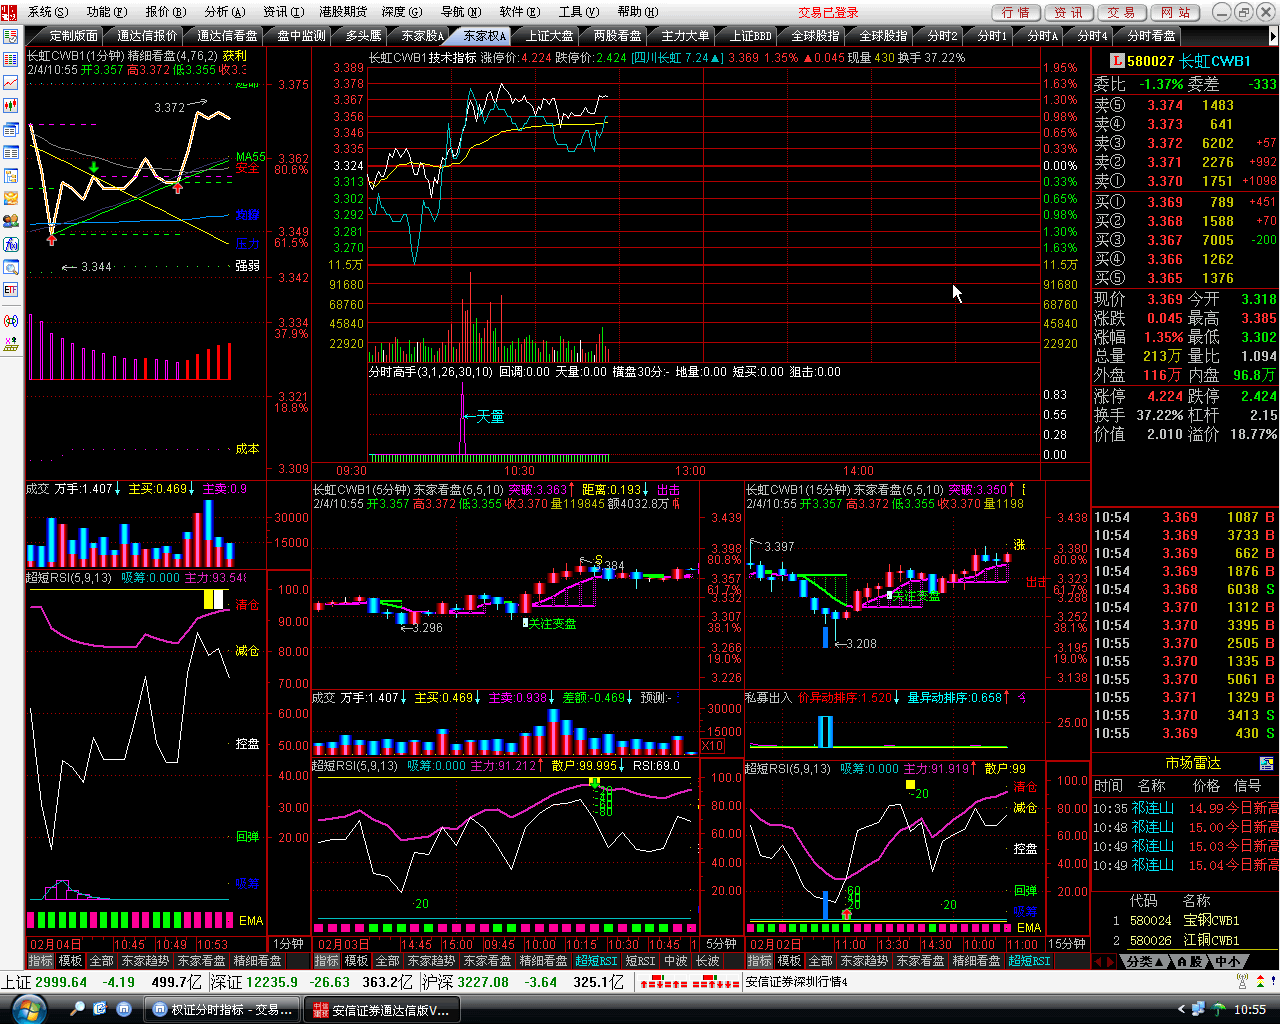The image size is (1280, 1024).
Task: Select 5分钟 period label
Action: (721, 944)
